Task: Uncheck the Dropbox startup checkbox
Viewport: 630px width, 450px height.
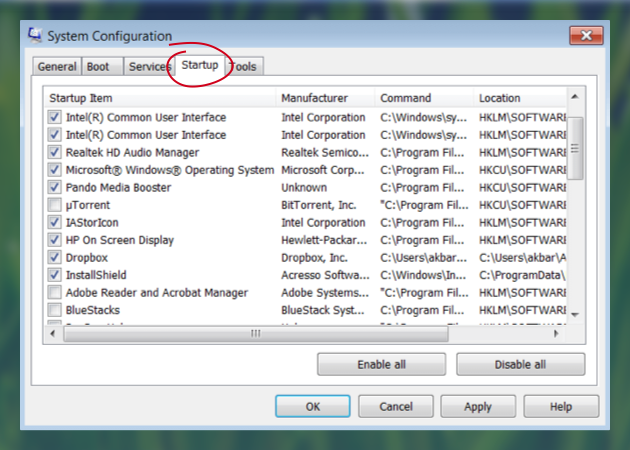Action: pyautogui.click(x=54, y=257)
